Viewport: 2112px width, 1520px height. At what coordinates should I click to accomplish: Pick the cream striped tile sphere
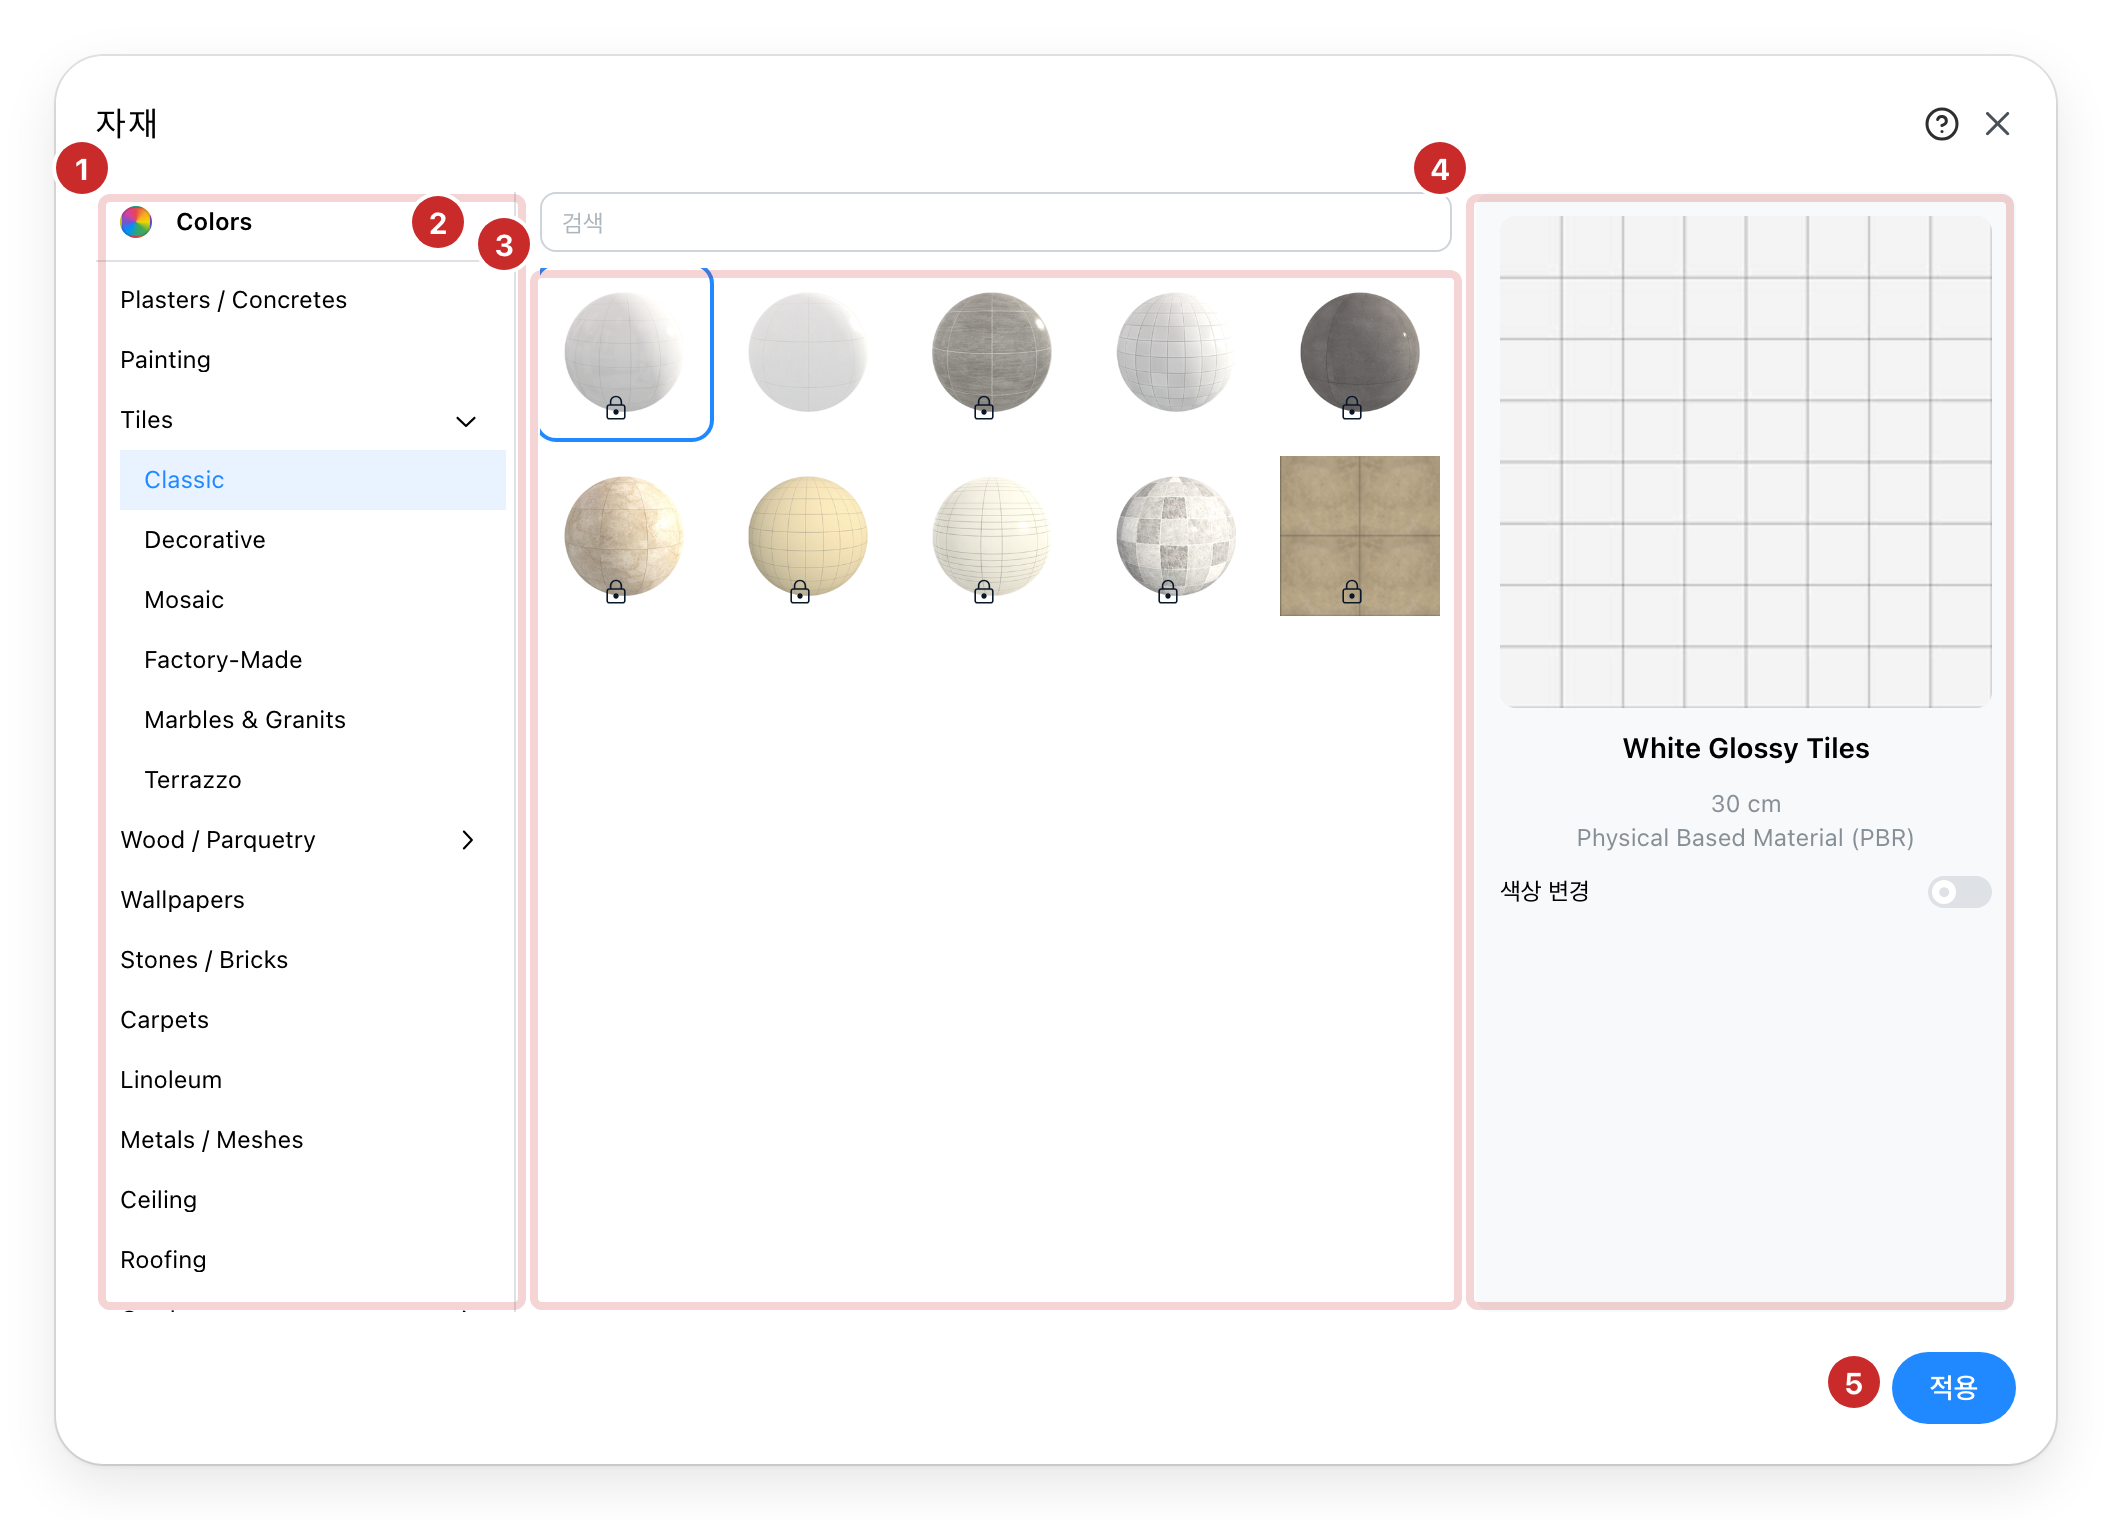coord(992,536)
